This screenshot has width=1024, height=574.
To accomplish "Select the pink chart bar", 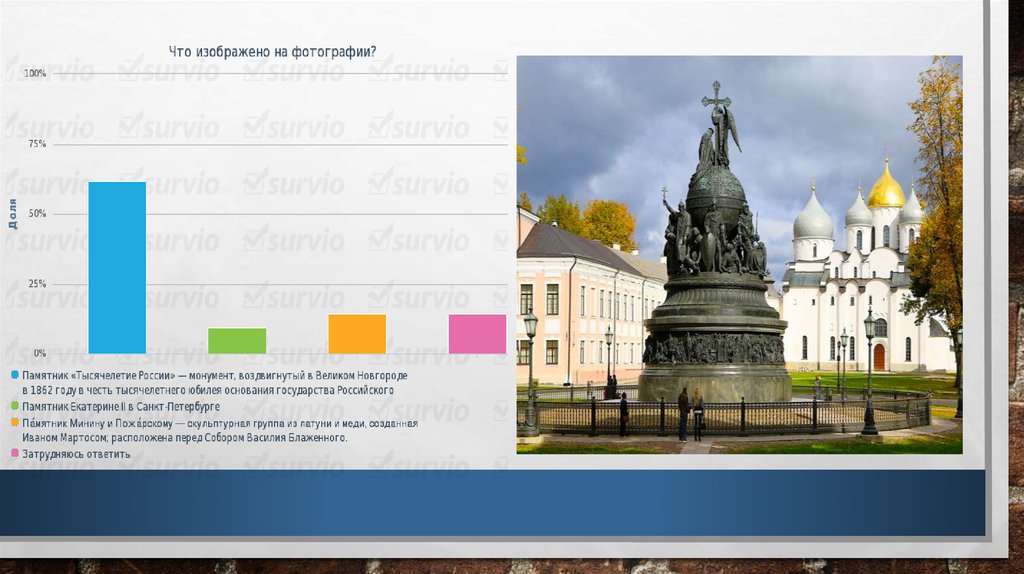I will (477, 334).
